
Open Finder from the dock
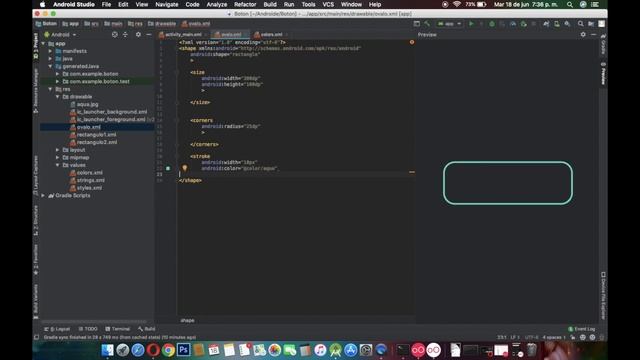pos(107,350)
